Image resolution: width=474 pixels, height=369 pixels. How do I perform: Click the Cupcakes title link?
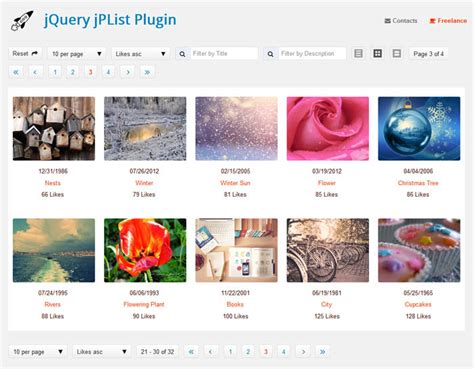[x=418, y=304]
